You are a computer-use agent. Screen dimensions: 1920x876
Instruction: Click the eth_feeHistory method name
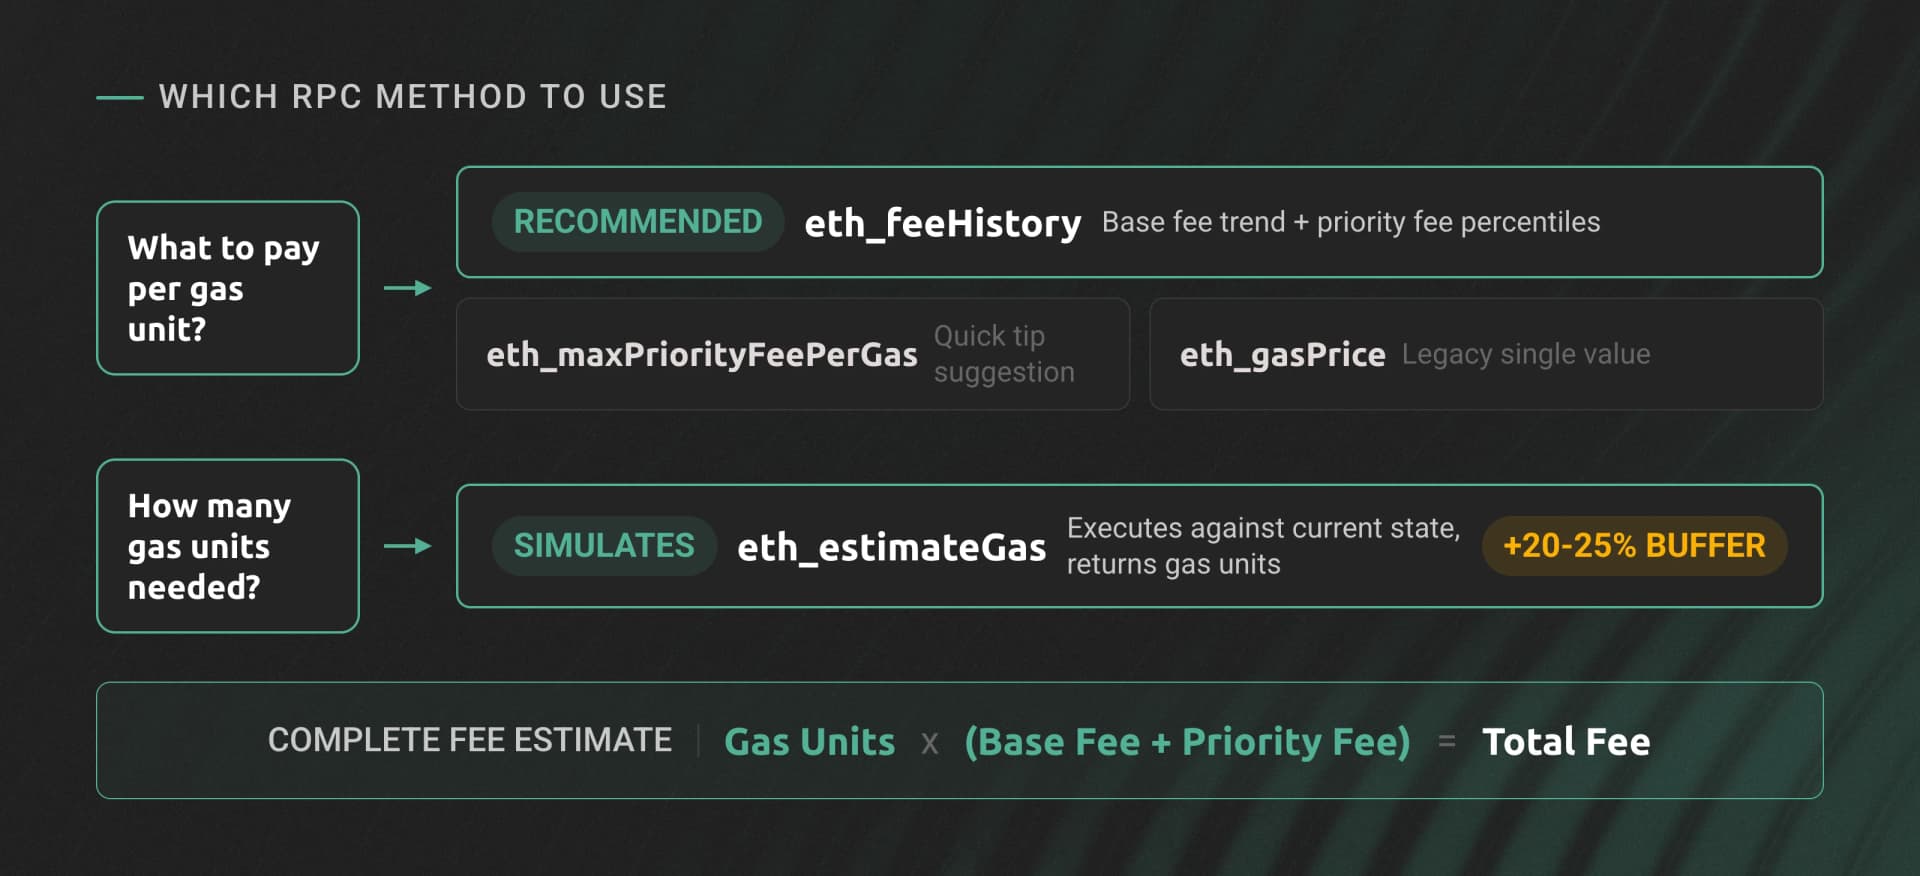point(942,223)
